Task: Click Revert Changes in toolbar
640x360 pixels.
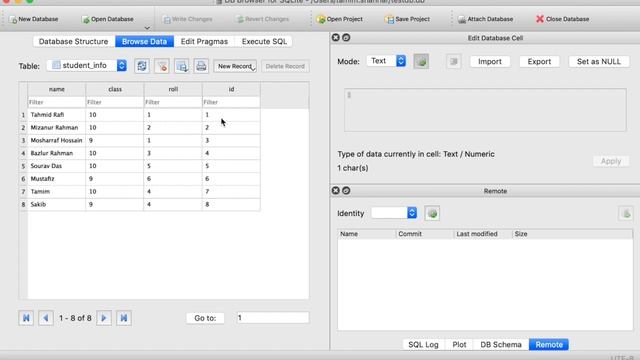Action: click(262, 19)
